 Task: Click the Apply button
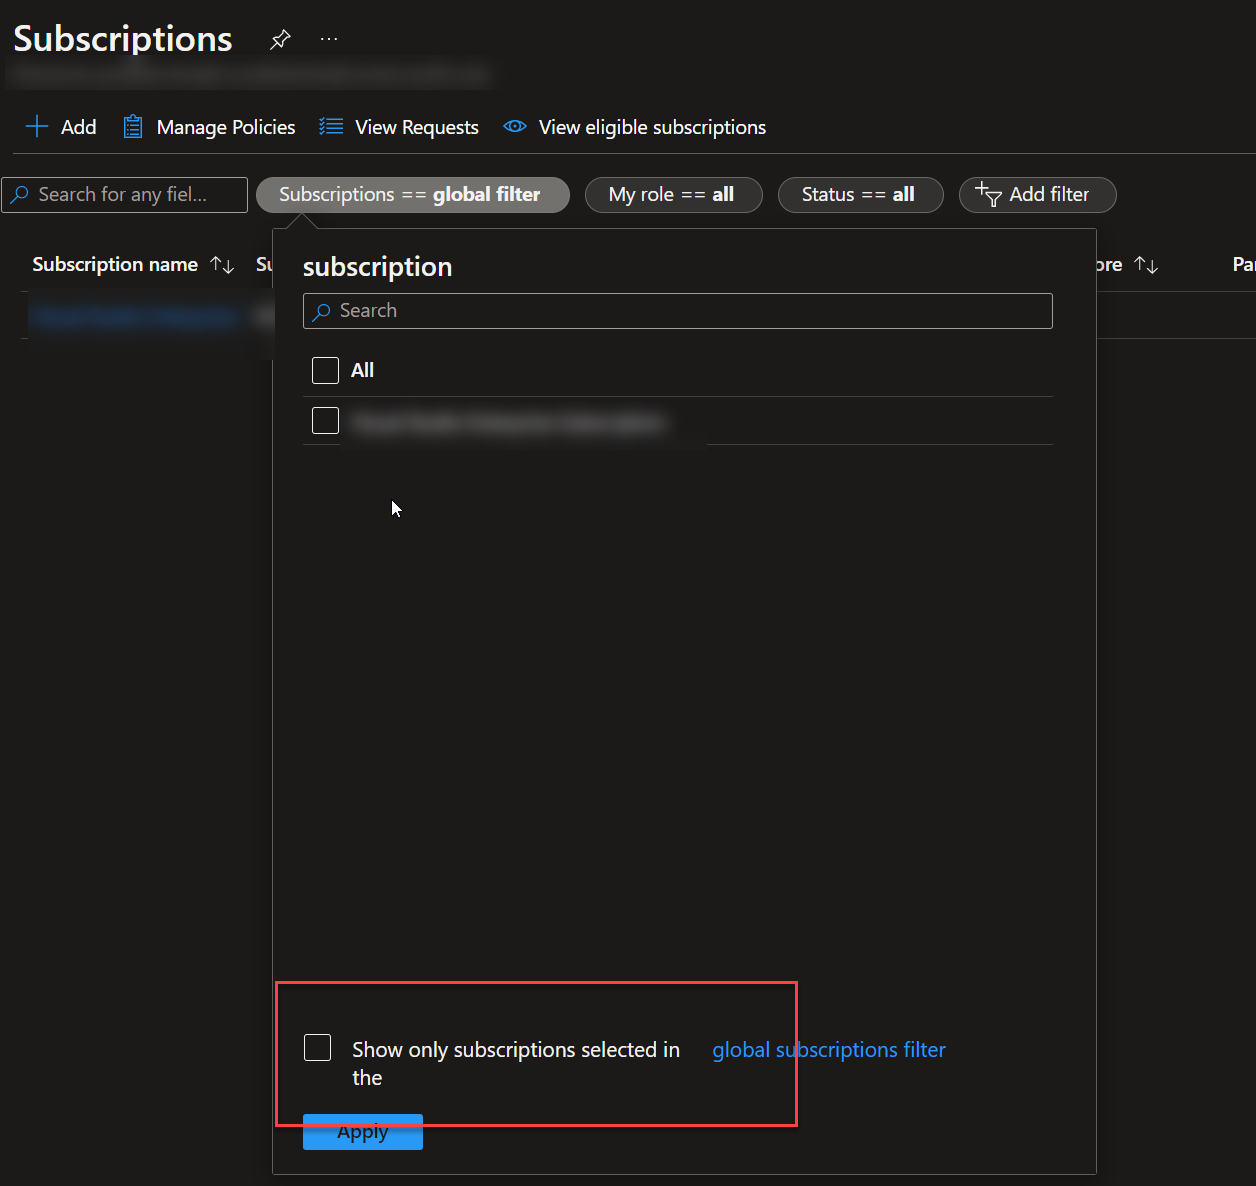(x=362, y=1131)
